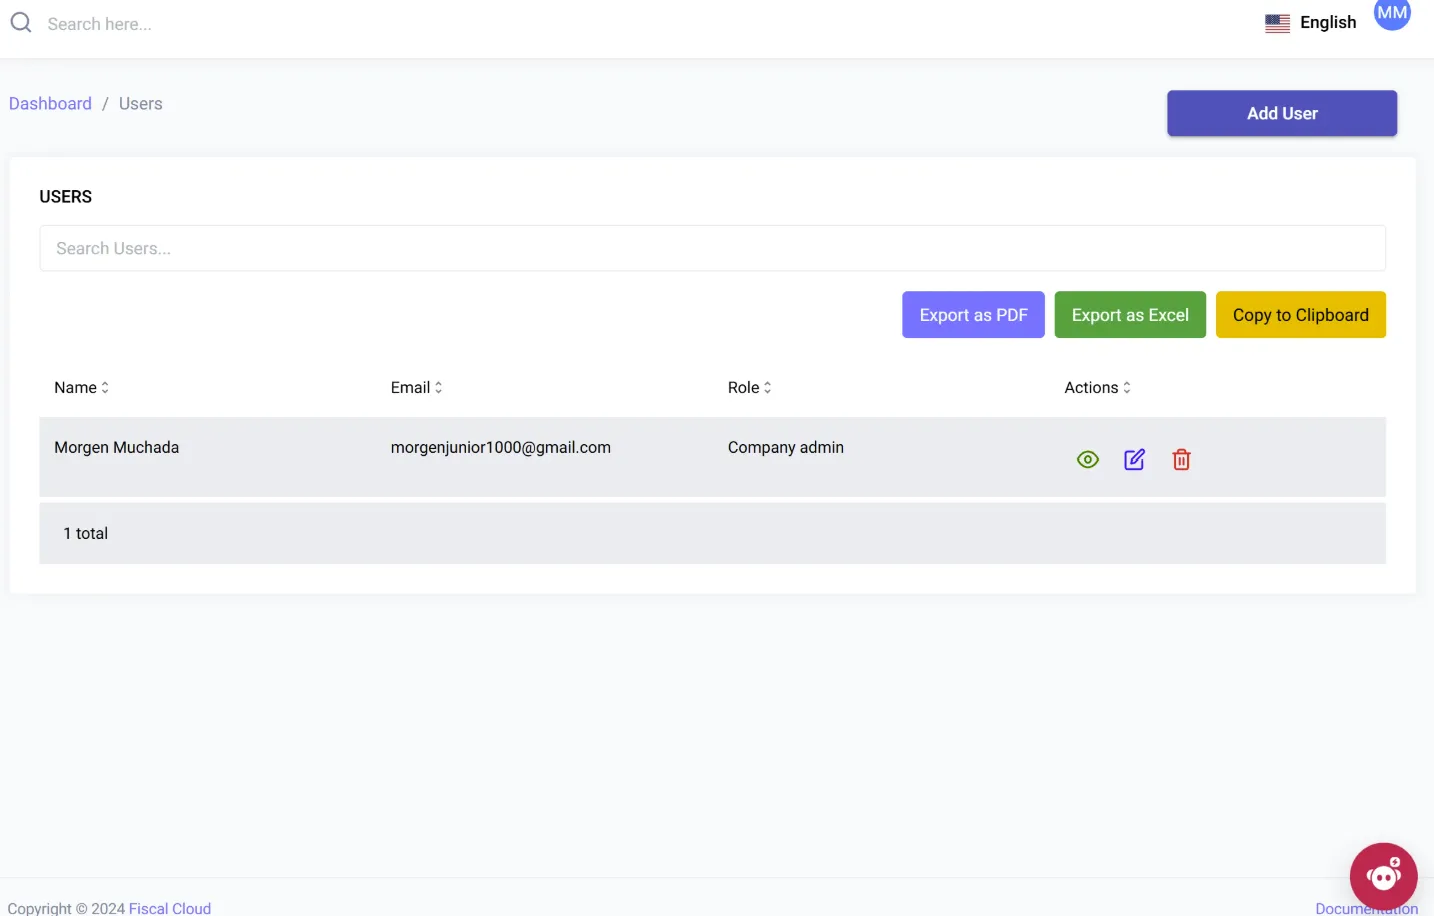Open the MM user avatar menu
1434x916 pixels.
pyautogui.click(x=1392, y=14)
